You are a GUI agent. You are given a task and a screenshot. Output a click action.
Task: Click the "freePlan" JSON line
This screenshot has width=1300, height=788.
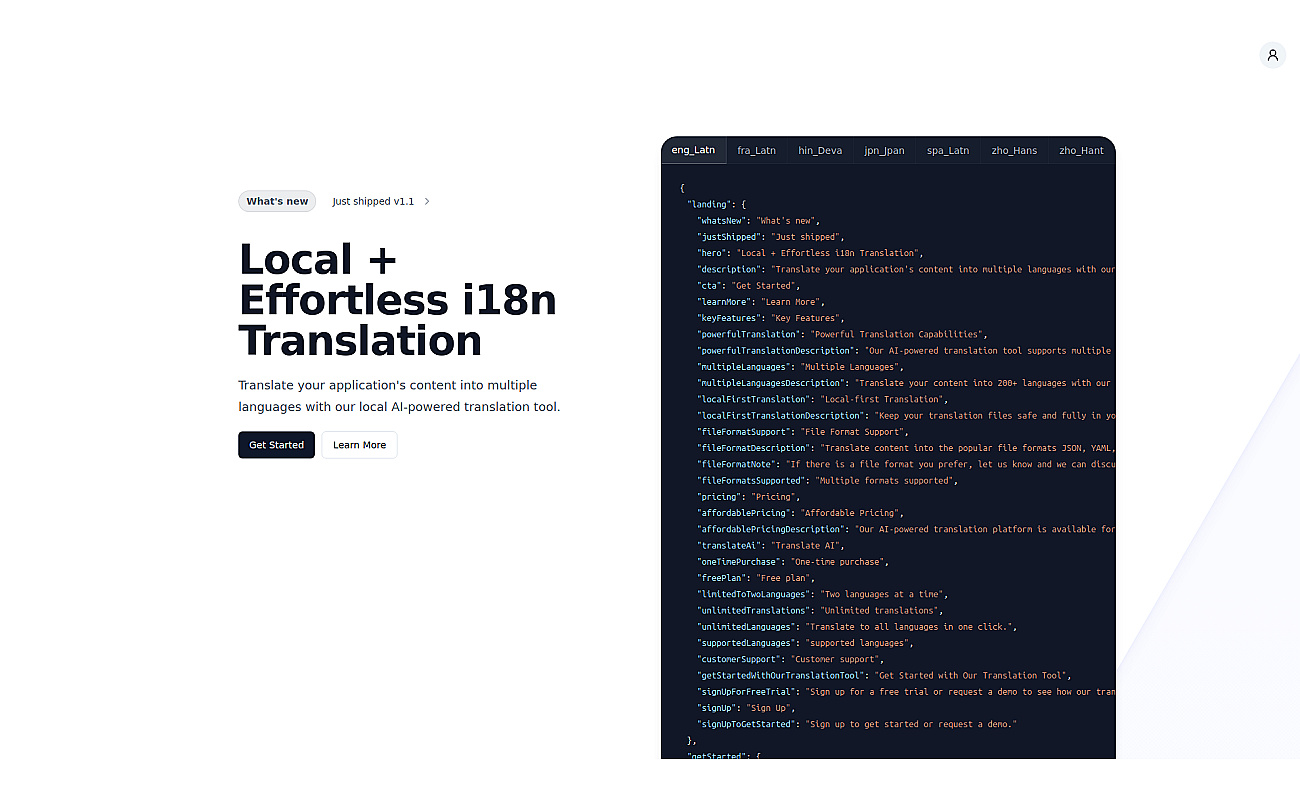756,578
